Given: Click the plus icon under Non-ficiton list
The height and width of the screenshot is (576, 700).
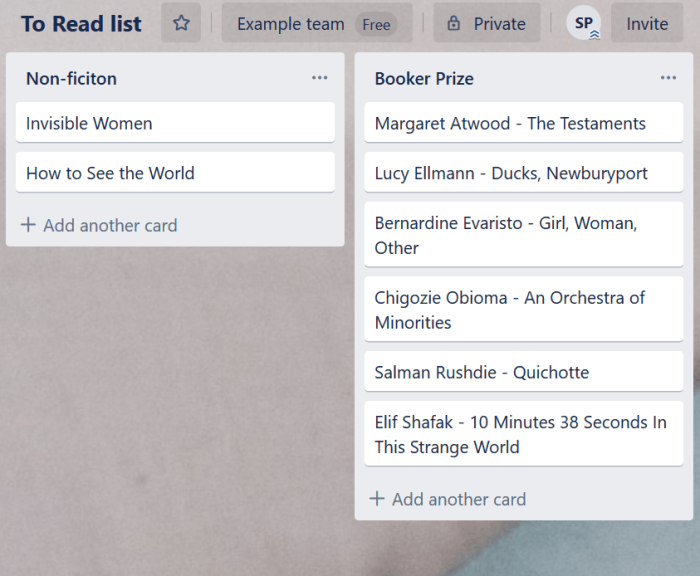Looking at the screenshot, I should [x=28, y=225].
